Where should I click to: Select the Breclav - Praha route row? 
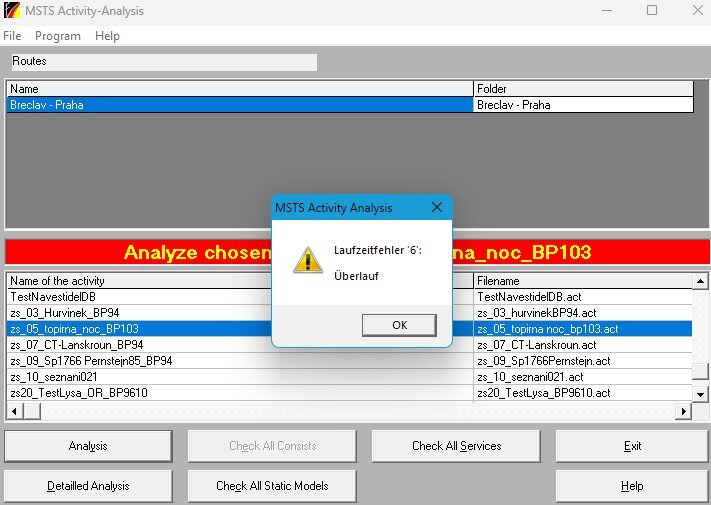240,105
